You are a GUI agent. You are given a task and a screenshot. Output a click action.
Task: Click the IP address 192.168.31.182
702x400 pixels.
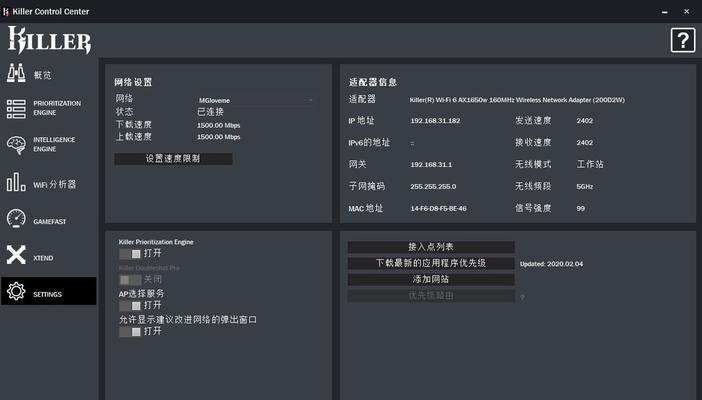435,121
